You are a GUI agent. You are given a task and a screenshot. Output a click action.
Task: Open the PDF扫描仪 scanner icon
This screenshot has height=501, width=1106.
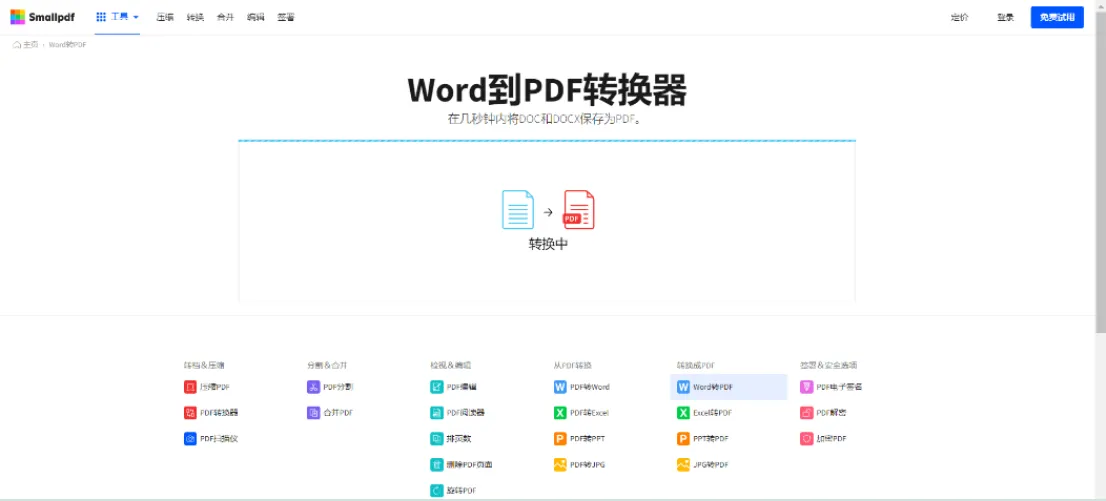190,439
